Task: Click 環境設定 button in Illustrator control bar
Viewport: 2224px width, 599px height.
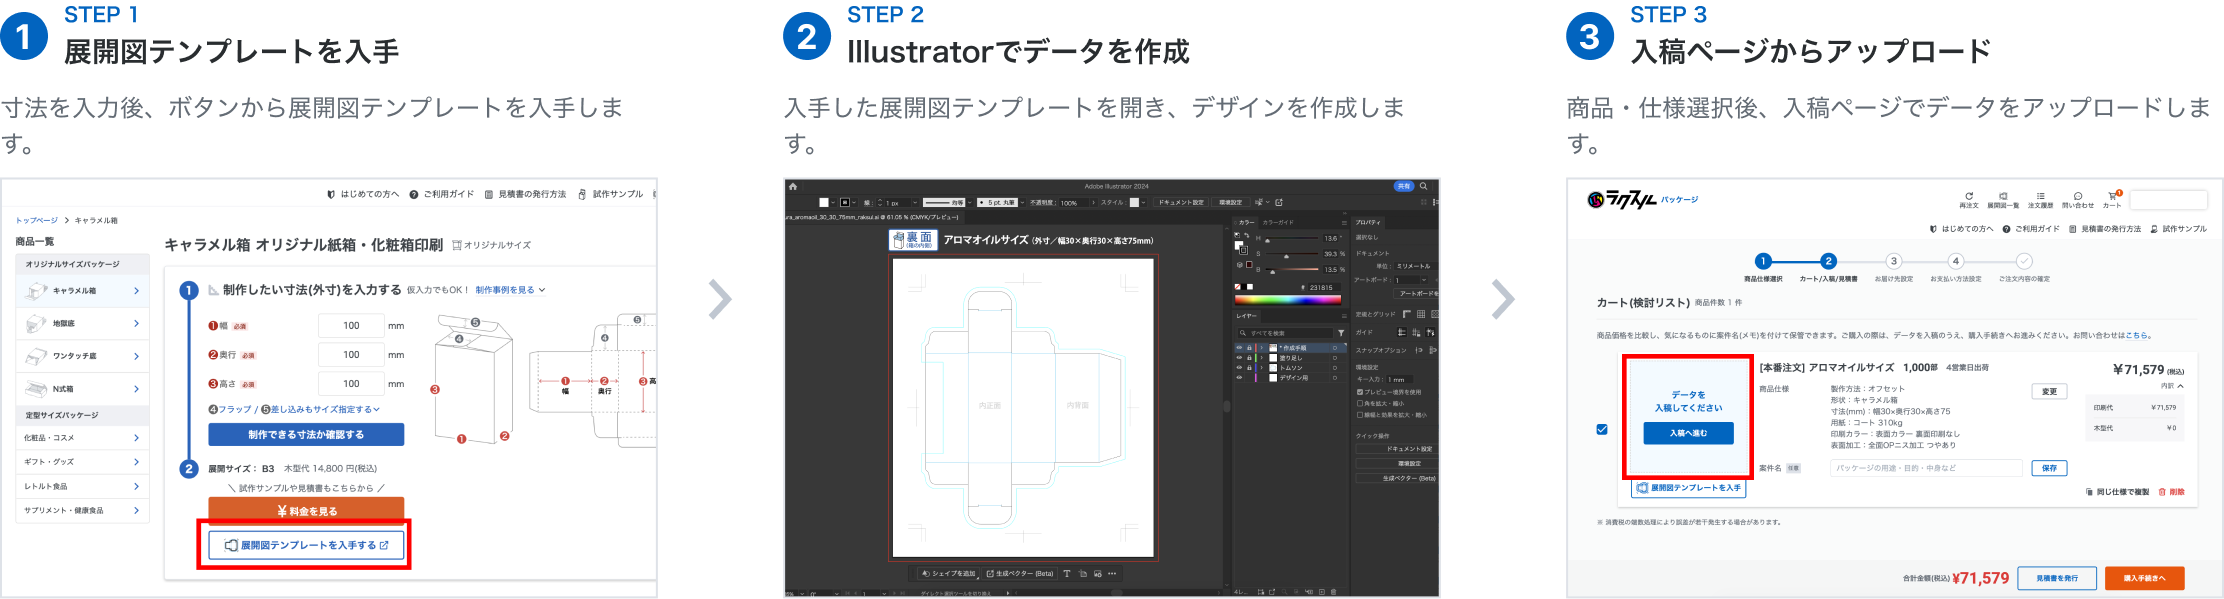Action: [x=1230, y=202]
